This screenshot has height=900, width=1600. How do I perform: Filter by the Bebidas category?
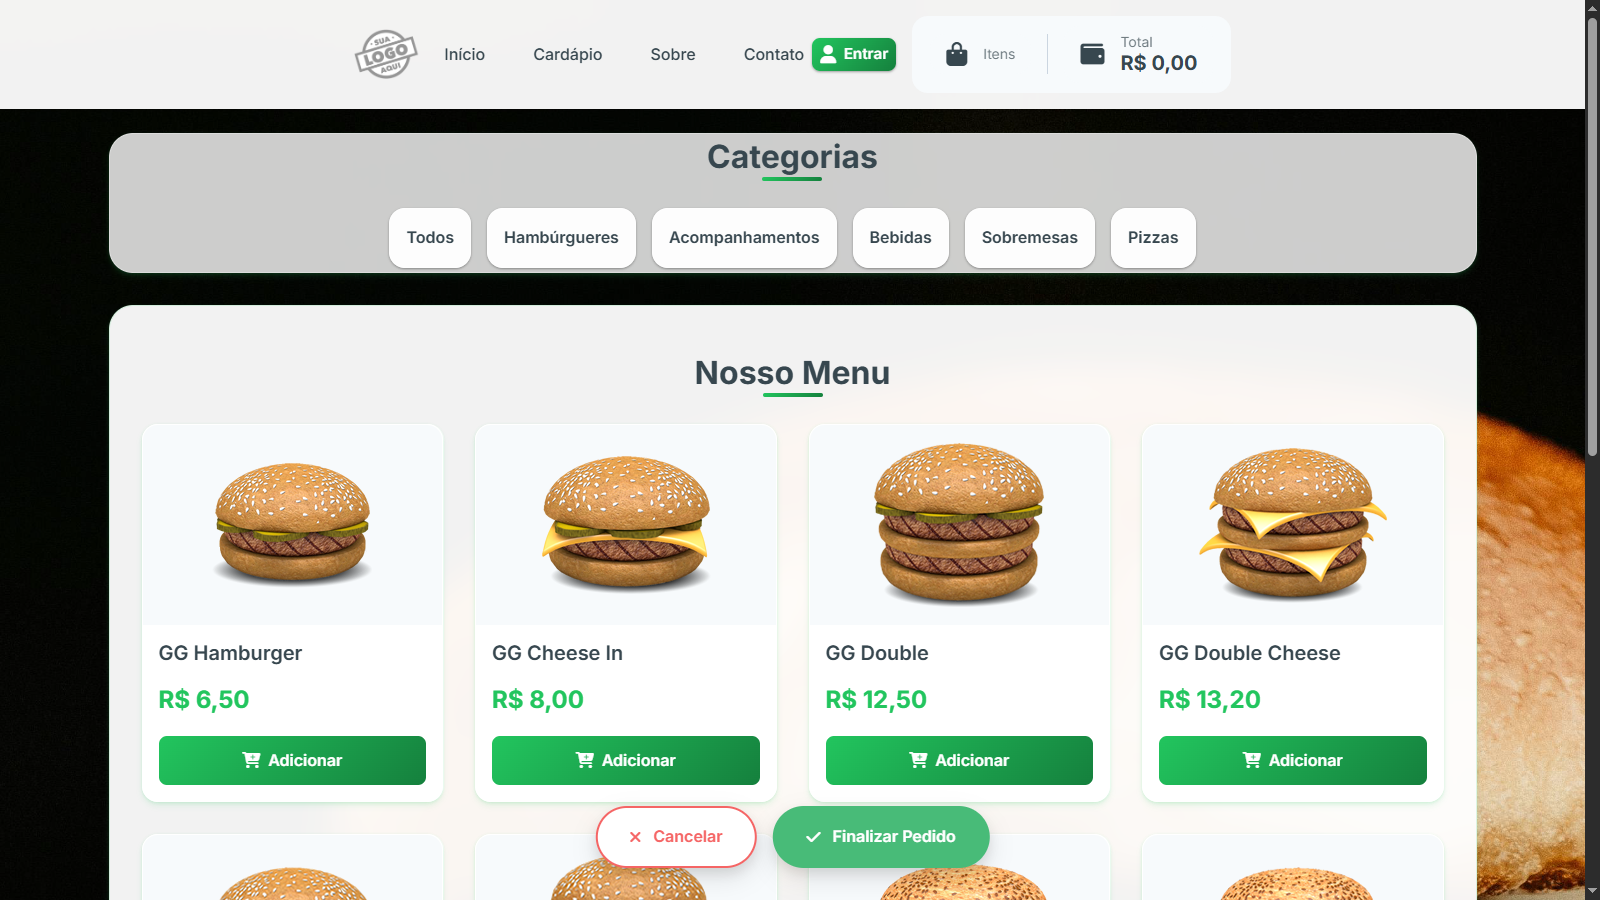(901, 238)
